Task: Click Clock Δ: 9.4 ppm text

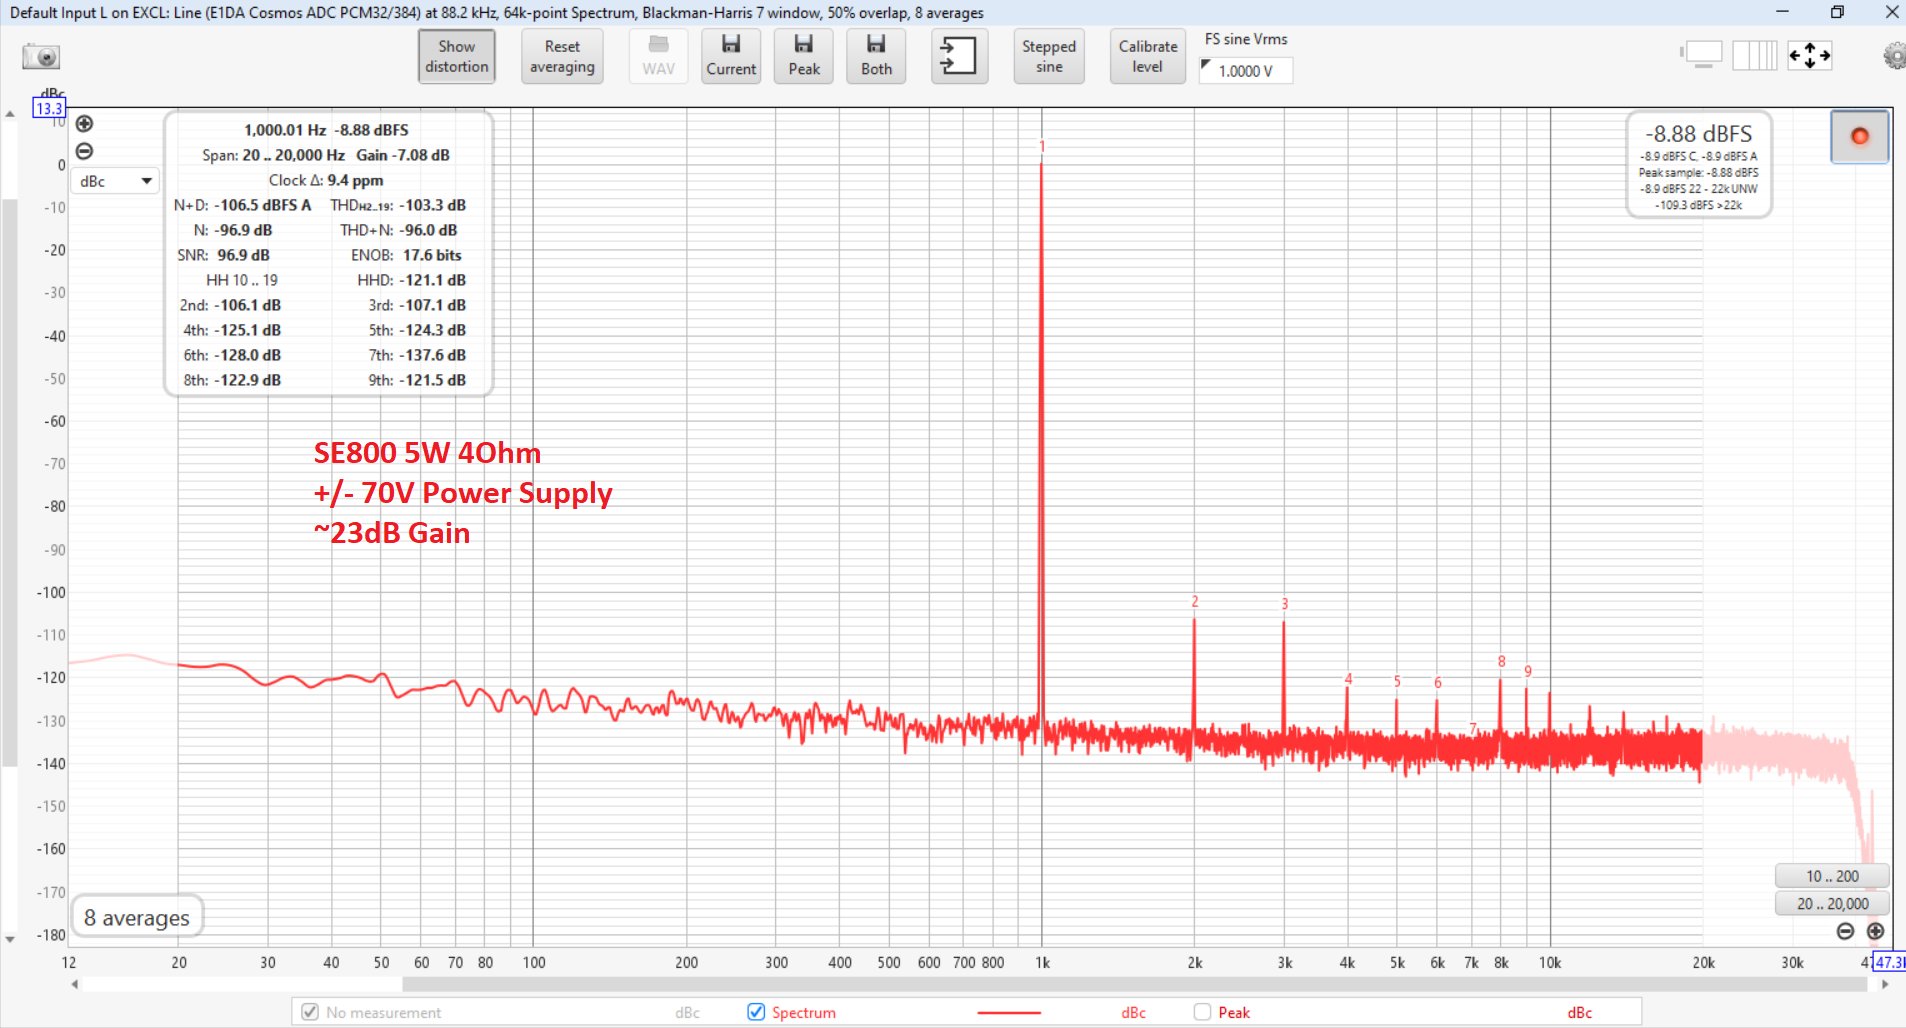Action: coord(326,180)
